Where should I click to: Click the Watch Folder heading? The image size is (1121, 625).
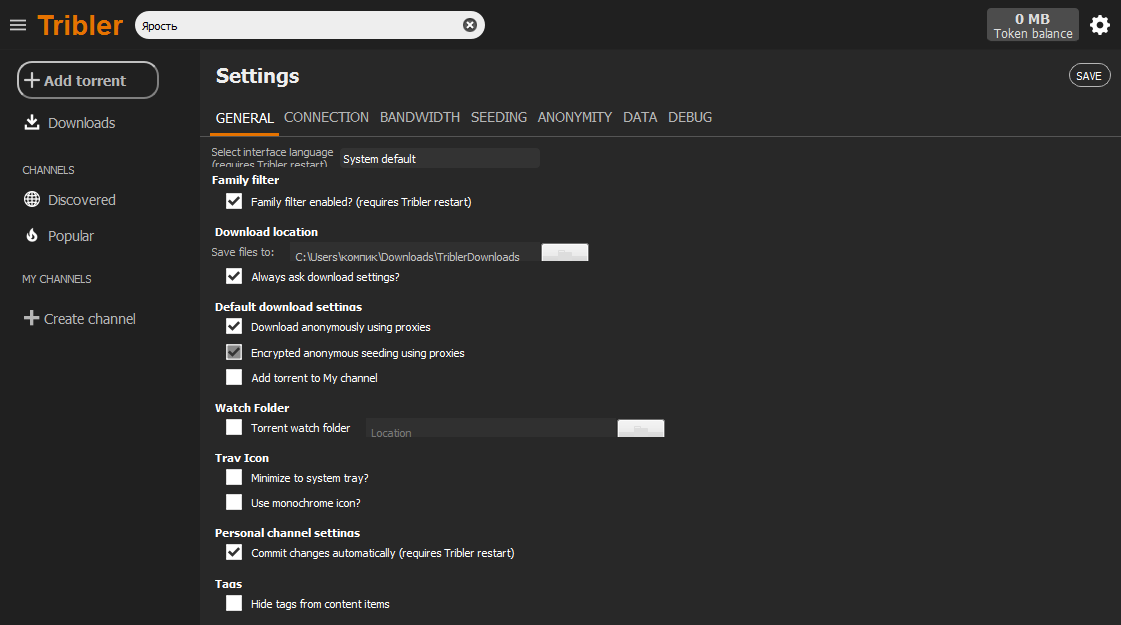pyautogui.click(x=252, y=408)
